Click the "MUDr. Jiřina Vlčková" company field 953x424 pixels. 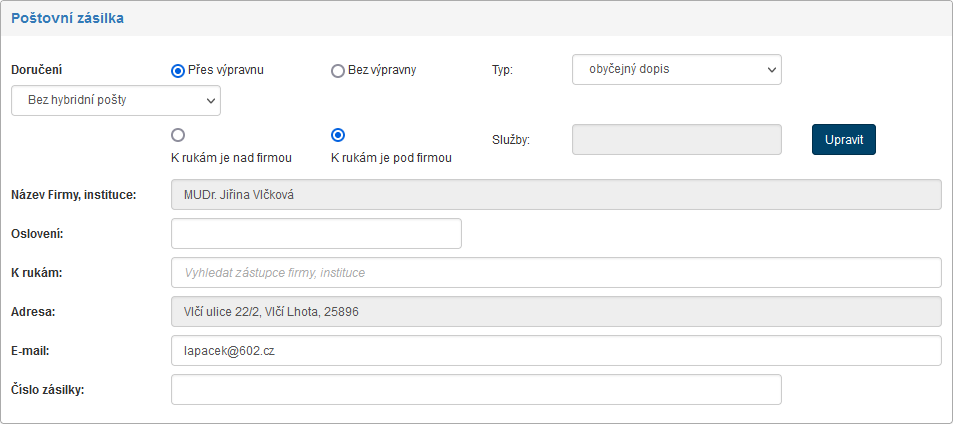(556, 194)
